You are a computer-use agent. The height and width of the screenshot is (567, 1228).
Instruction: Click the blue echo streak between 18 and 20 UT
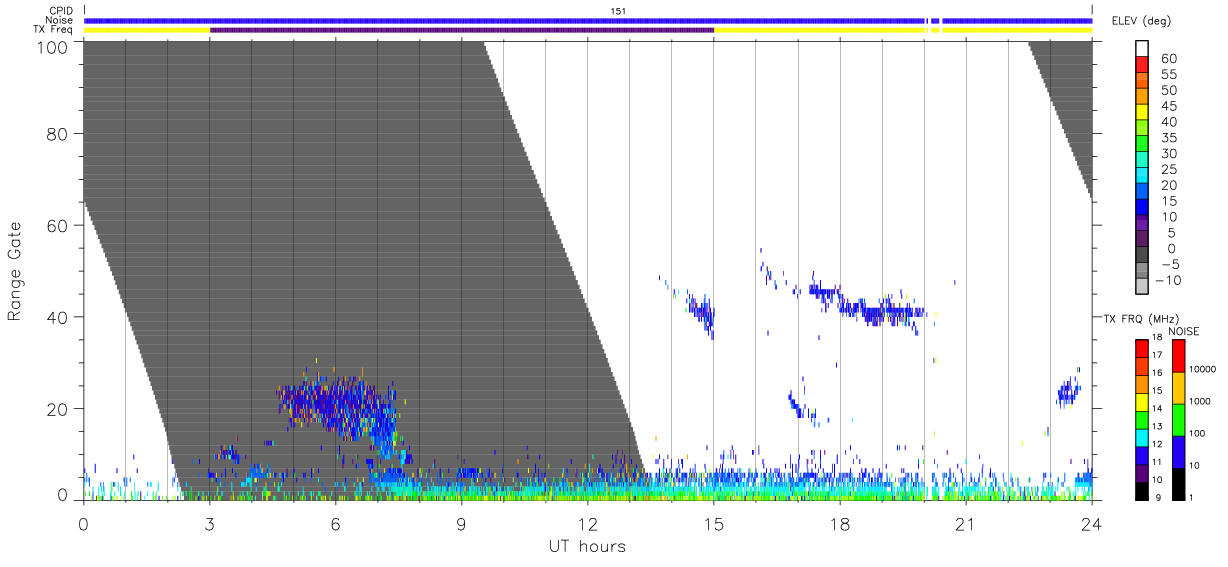(x=882, y=309)
